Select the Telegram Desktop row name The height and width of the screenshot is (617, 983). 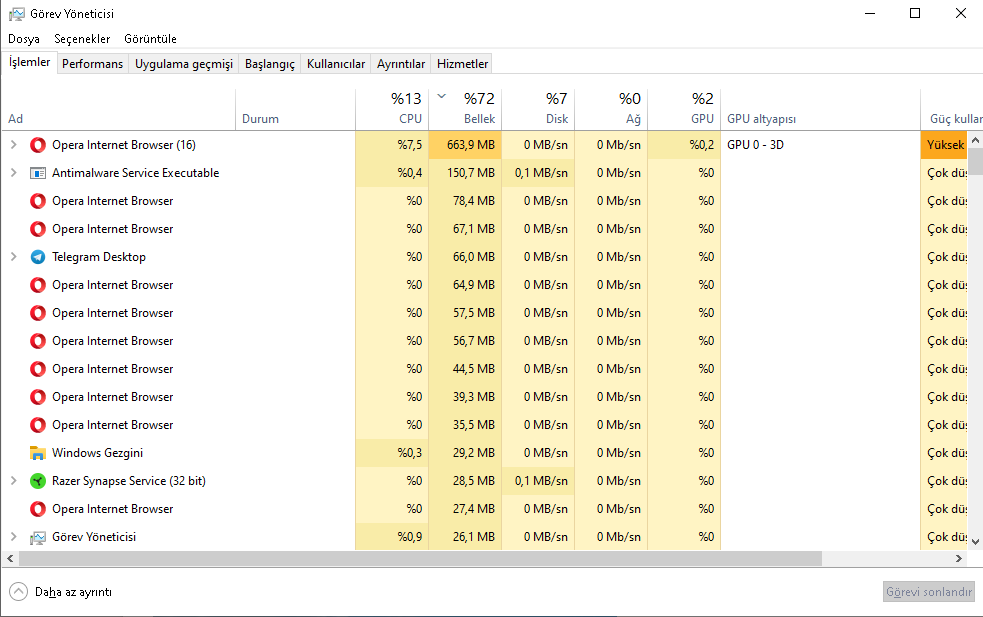pyautogui.click(x=98, y=257)
